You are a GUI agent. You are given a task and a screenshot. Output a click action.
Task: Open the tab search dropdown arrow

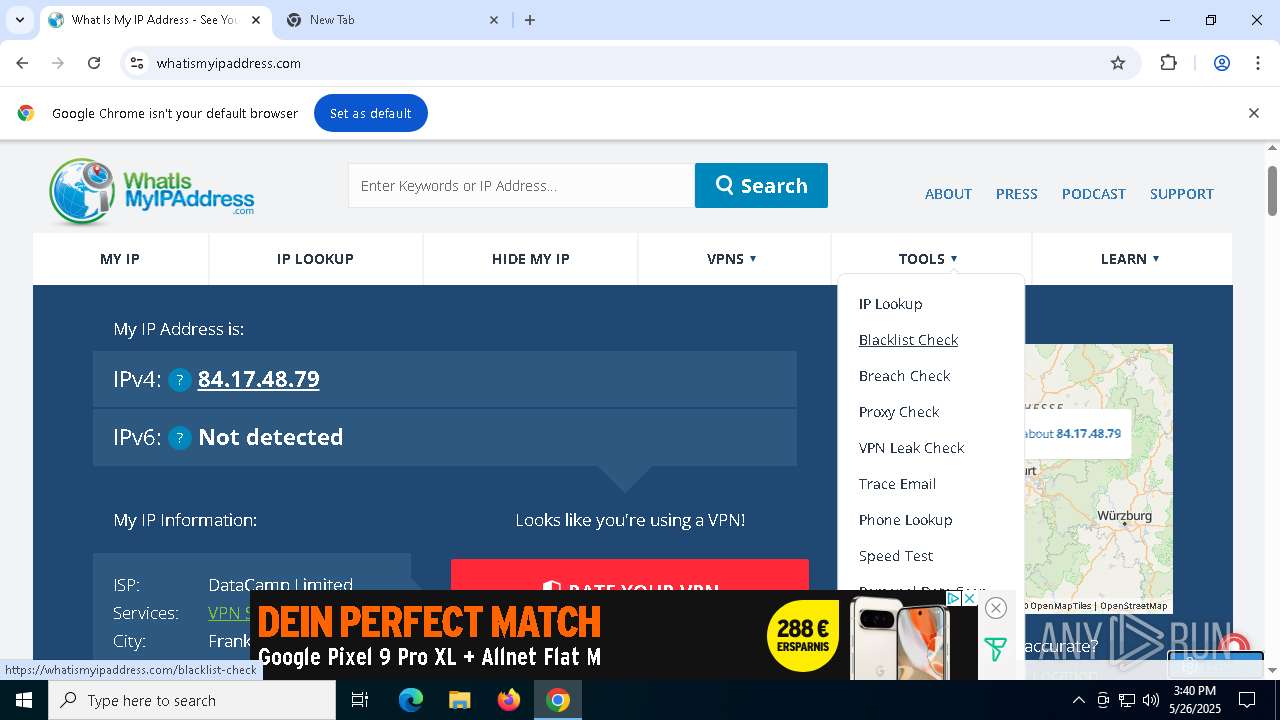[19, 20]
